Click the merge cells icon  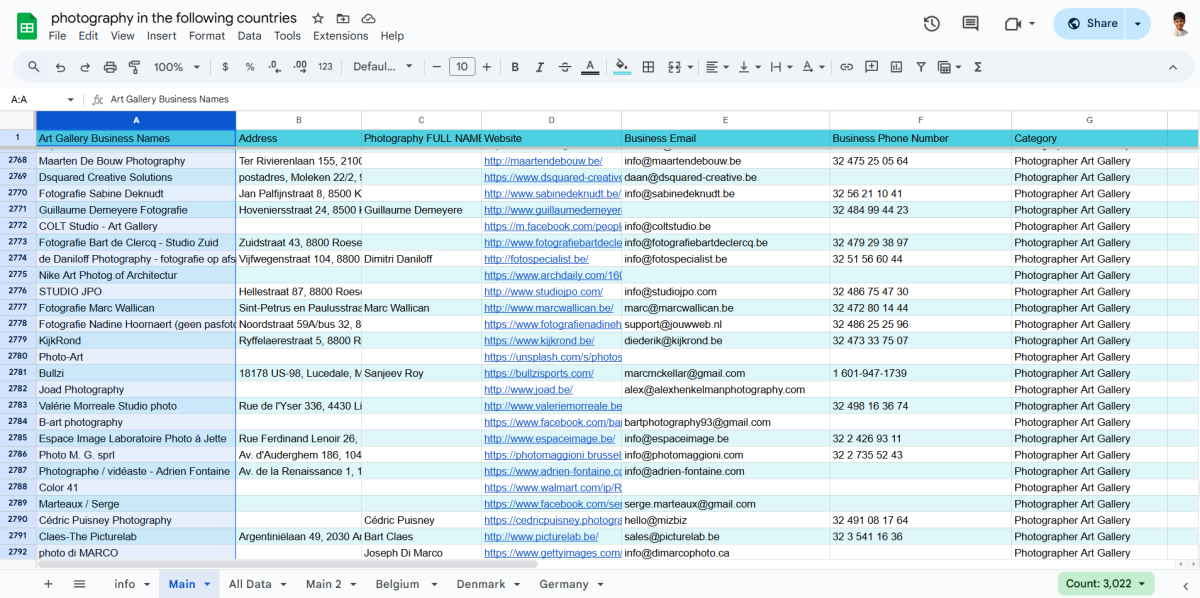pyautogui.click(x=674, y=67)
